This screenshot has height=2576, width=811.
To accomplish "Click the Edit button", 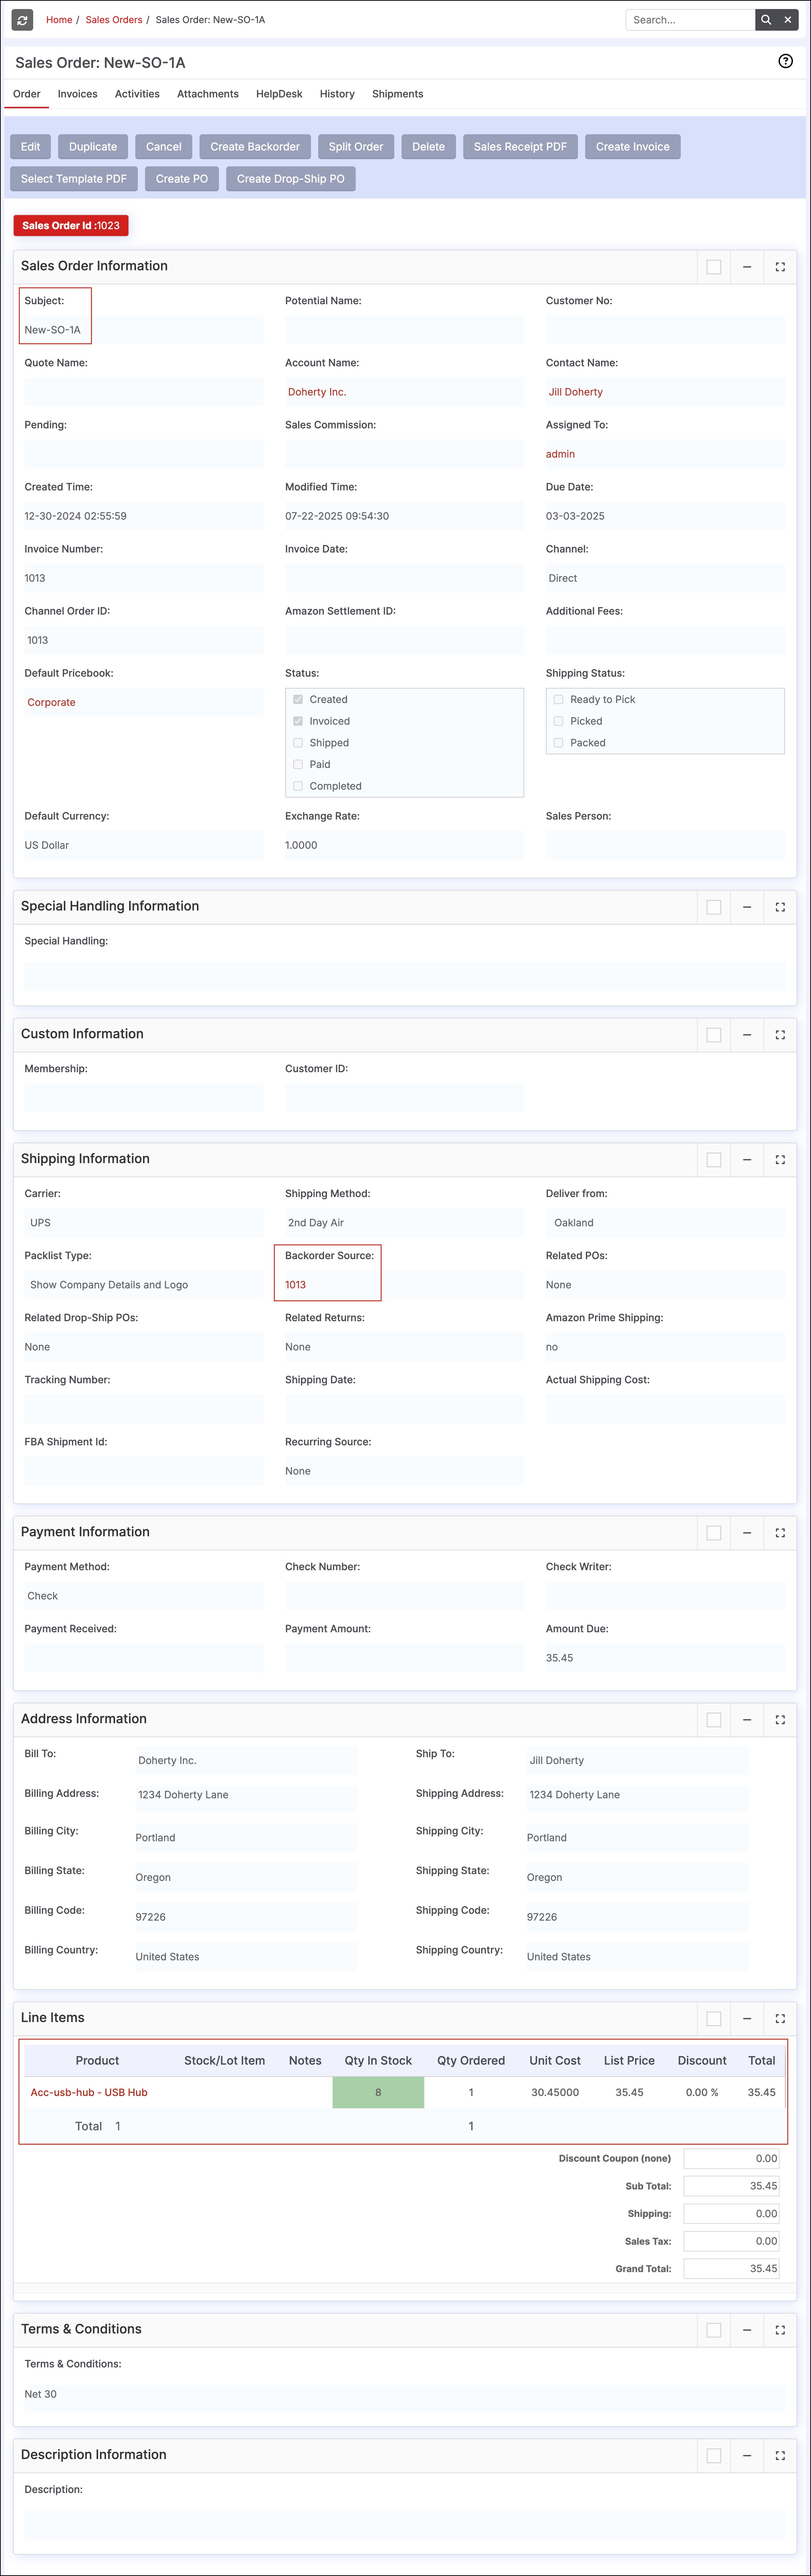I will pyautogui.click(x=31, y=147).
